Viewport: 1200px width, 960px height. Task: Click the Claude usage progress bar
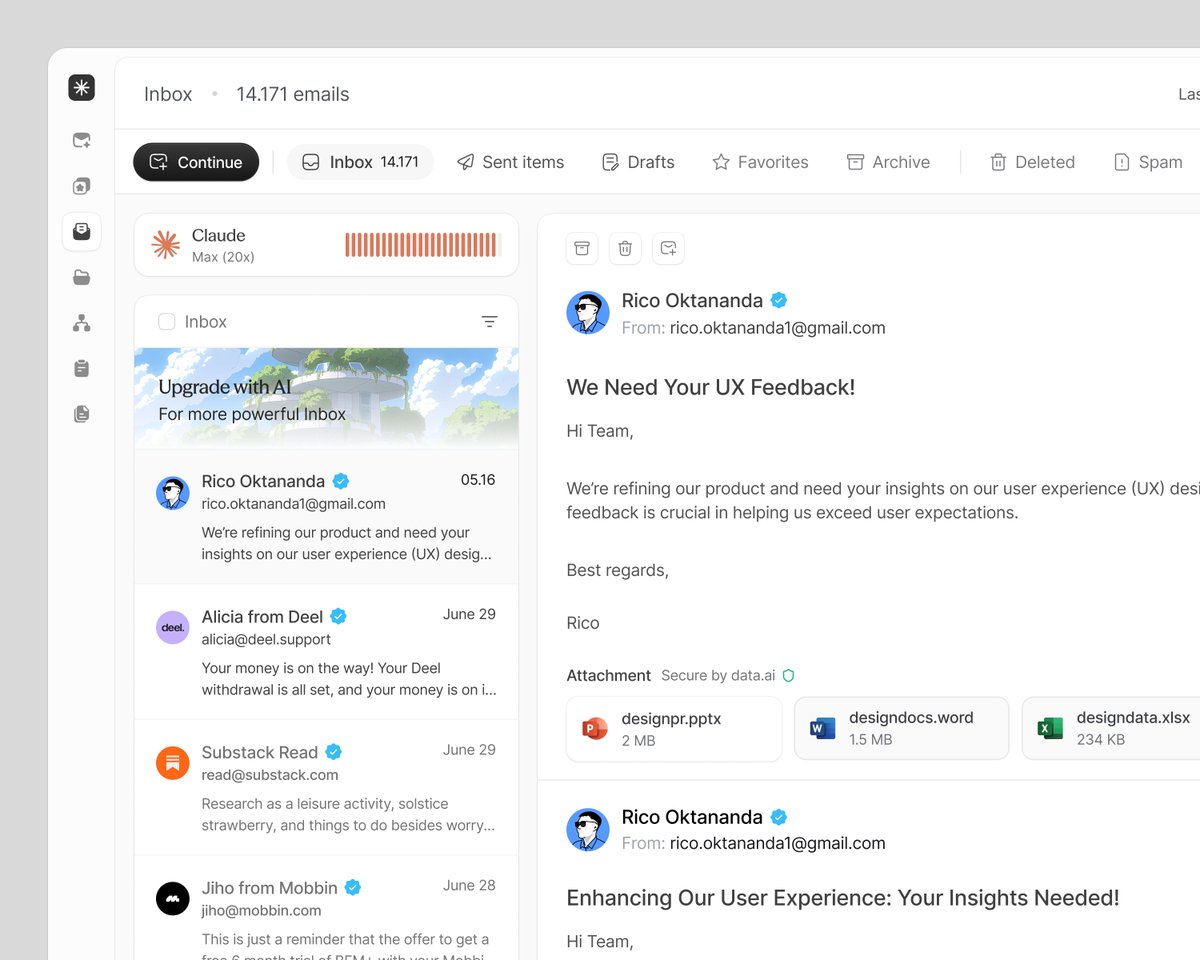[423, 245]
